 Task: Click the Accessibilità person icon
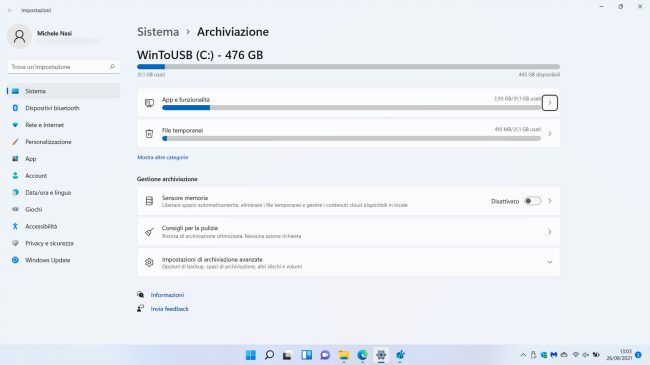(x=15, y=226)
